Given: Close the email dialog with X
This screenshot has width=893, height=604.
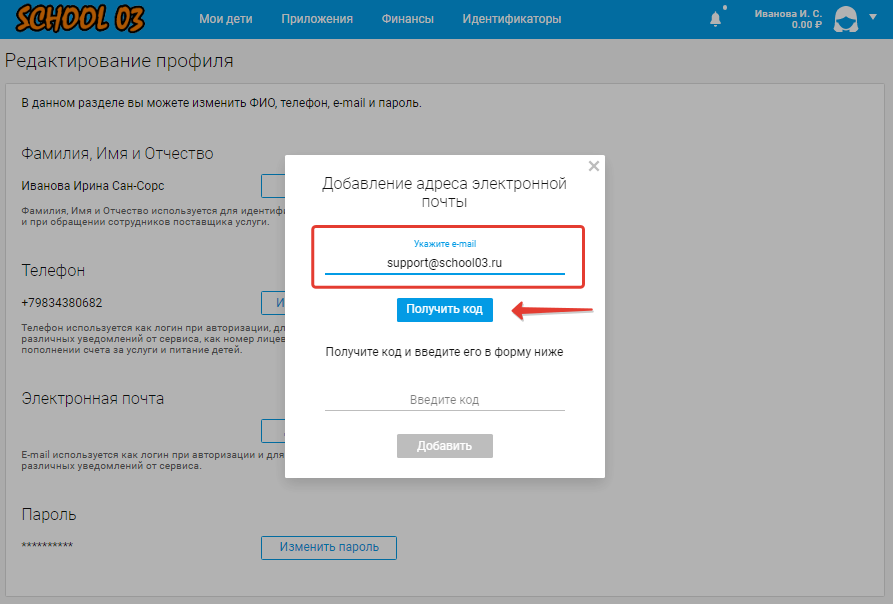Looking at the screenshot, I should point(594,166).
